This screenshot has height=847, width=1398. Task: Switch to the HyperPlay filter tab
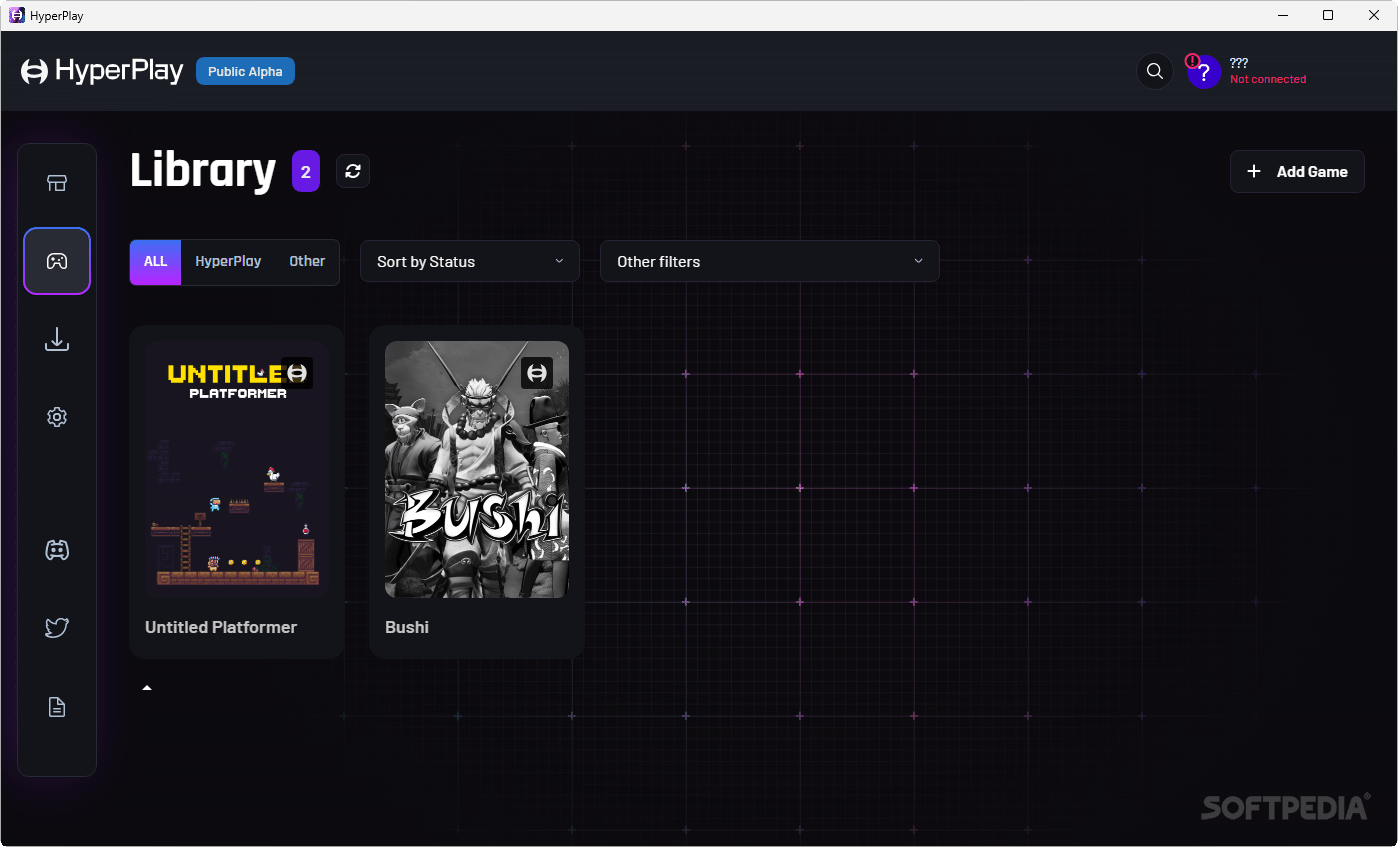[228, 262]
